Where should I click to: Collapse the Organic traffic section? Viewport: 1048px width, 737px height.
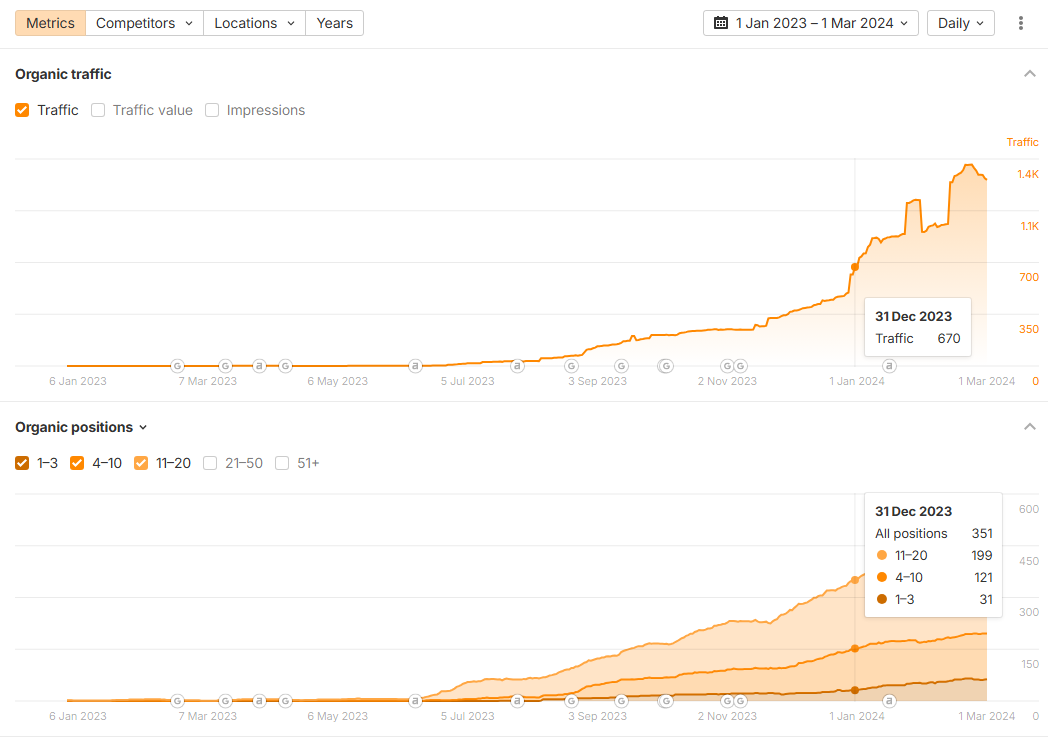pos(1030,73)
